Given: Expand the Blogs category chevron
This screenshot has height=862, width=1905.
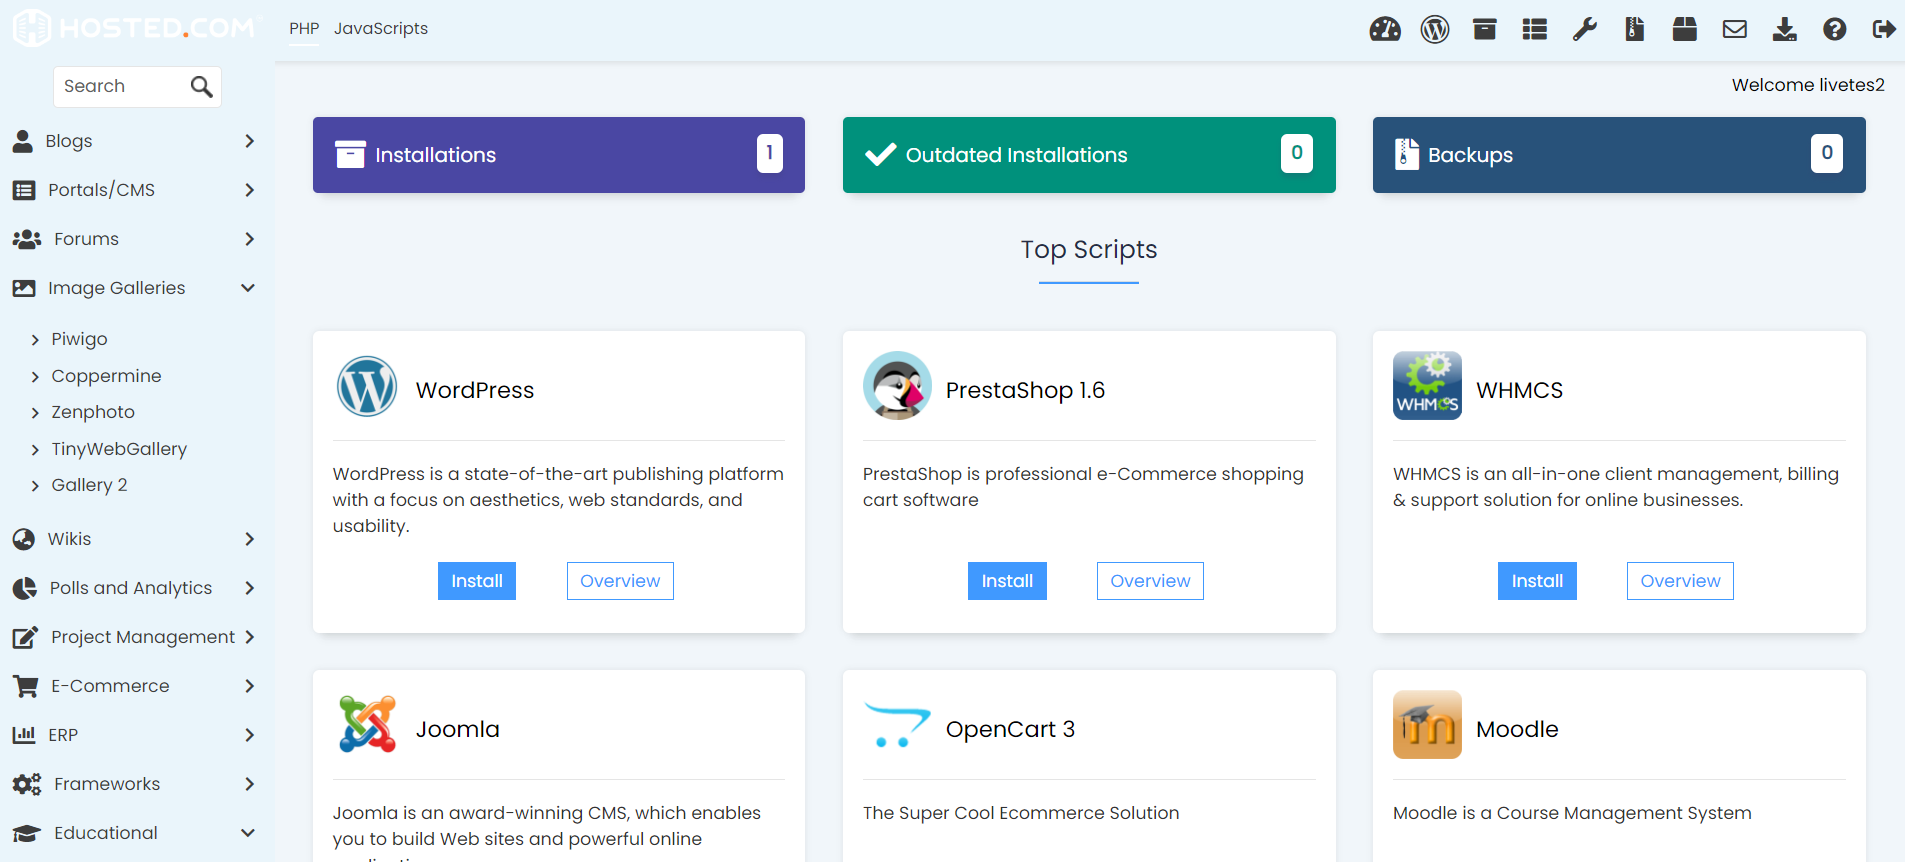Looking at the screenshot, I should pos(249,141).
